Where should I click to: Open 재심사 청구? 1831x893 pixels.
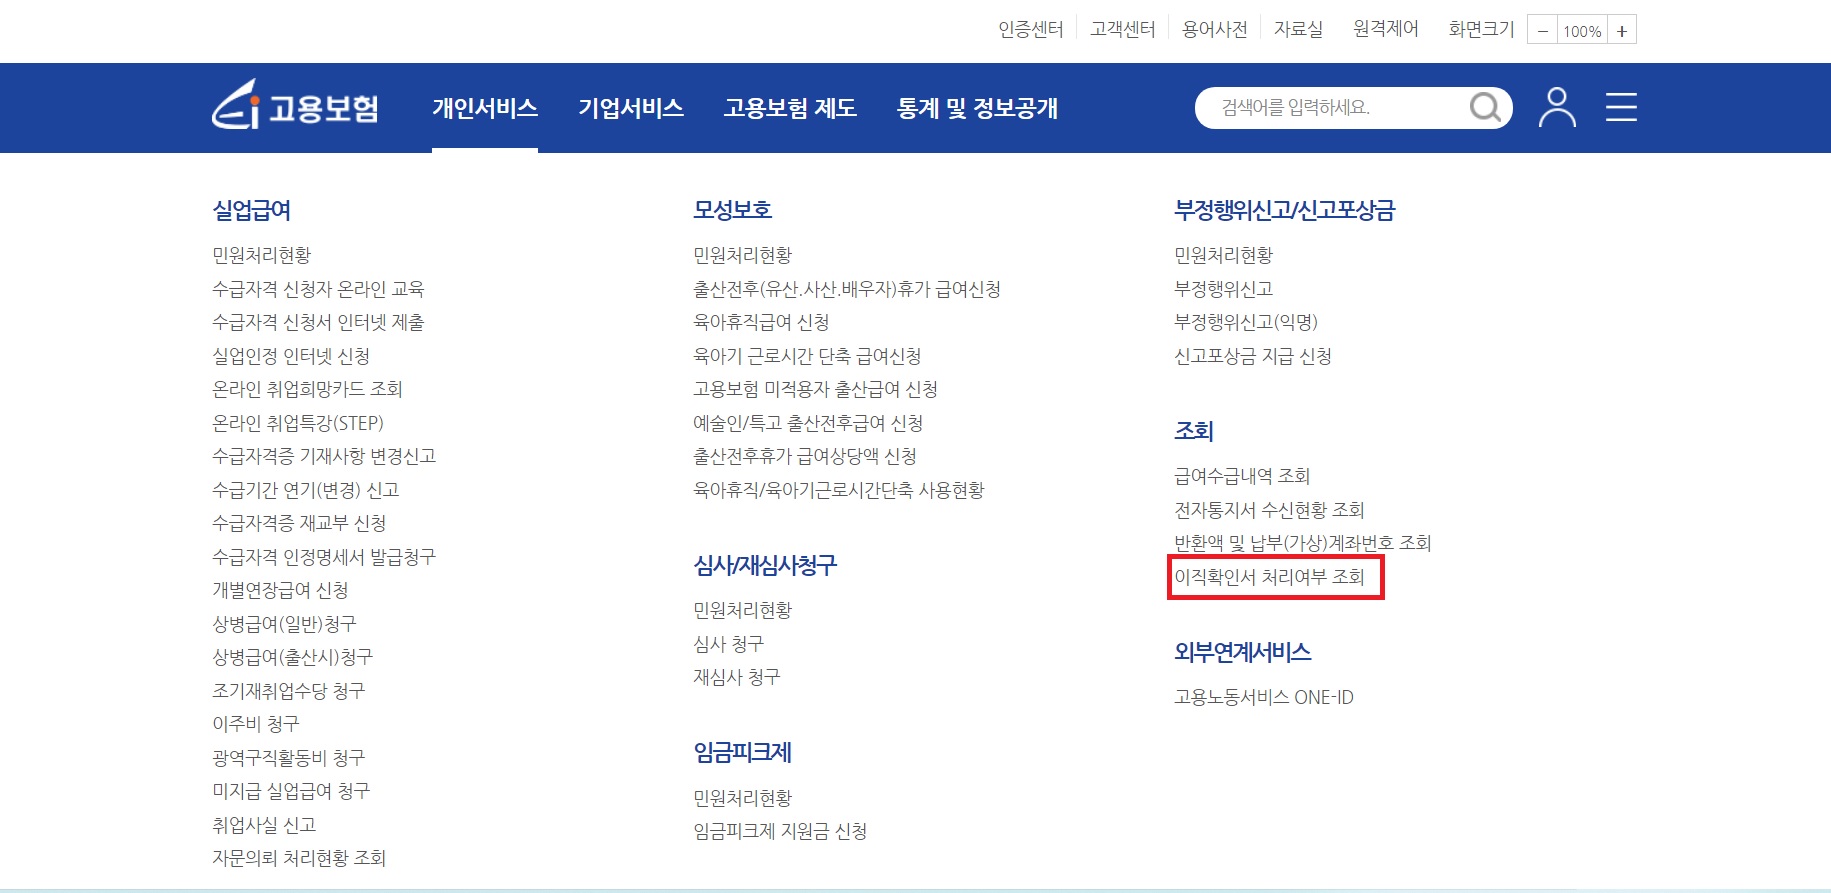(737, 677)
